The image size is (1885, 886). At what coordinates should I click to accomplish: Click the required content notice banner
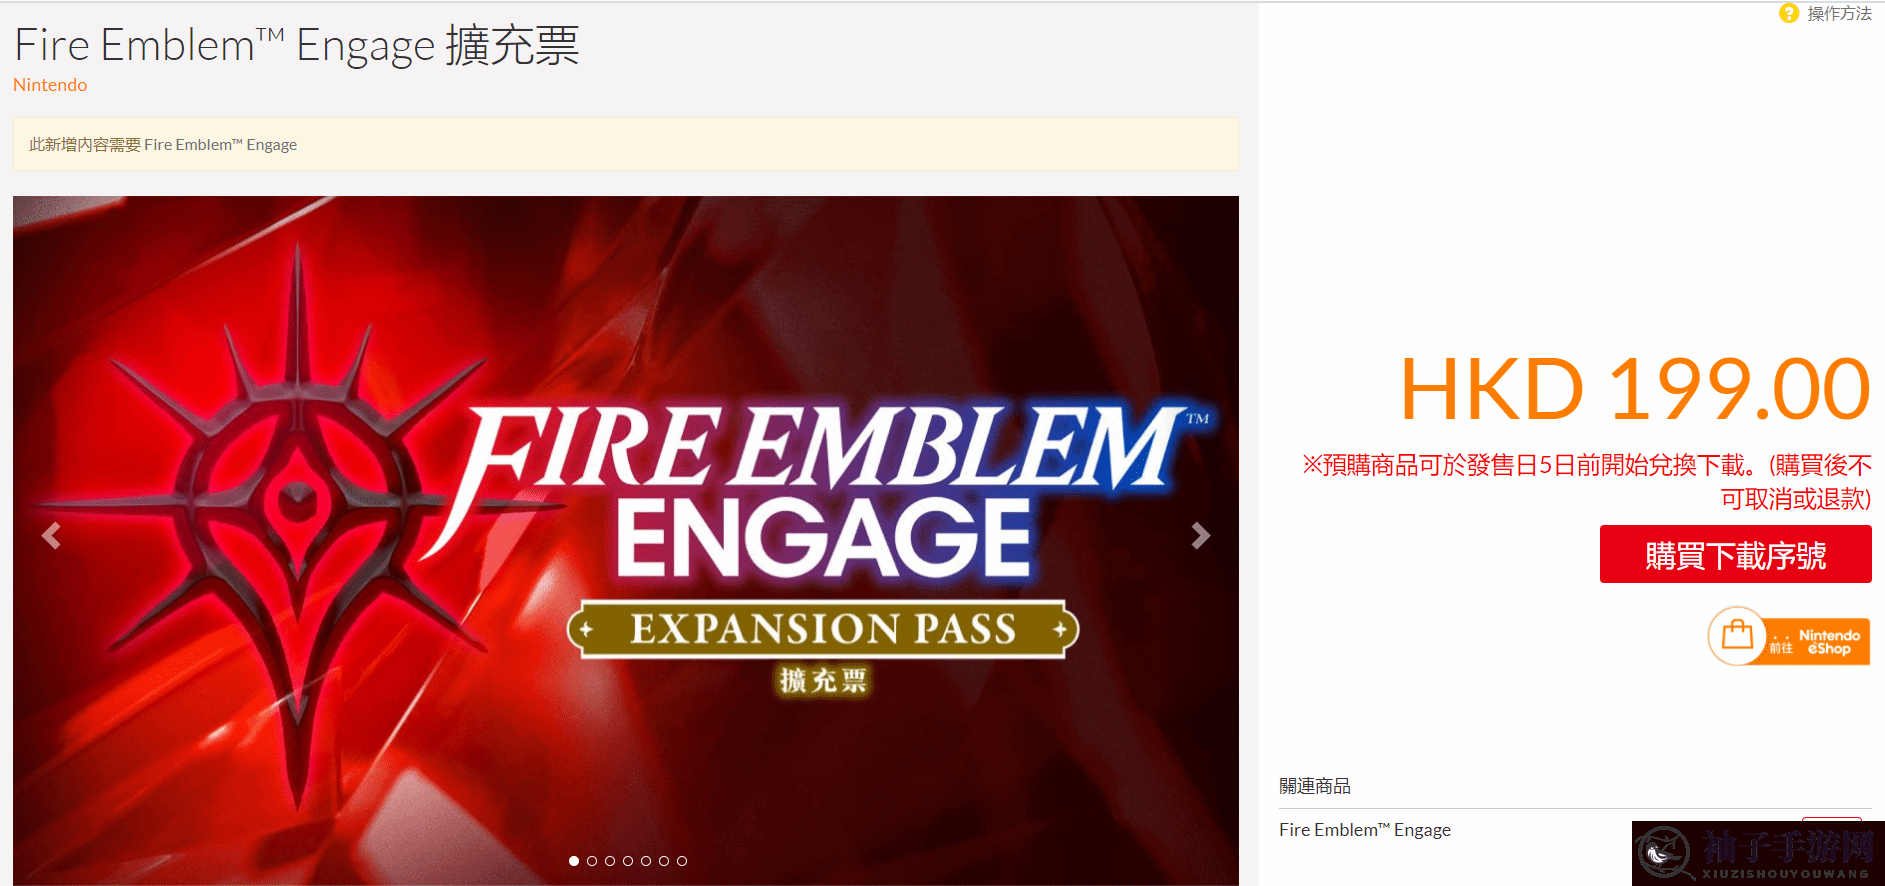626,144
